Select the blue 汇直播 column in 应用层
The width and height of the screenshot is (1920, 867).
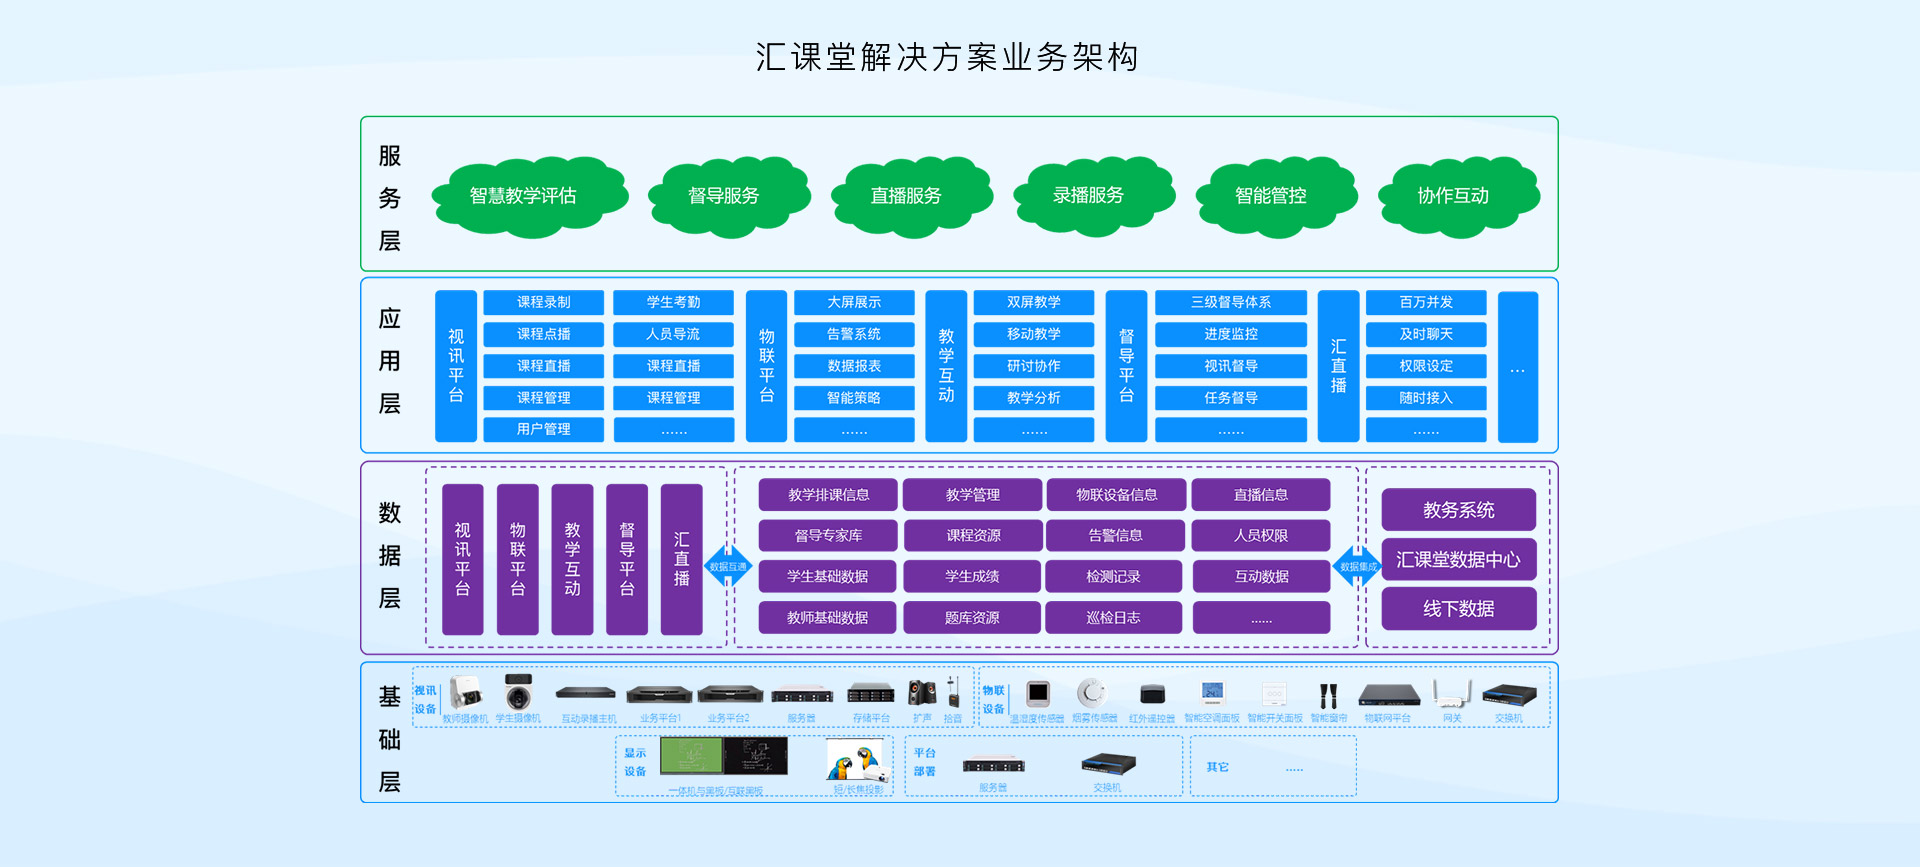click(x=1338, y=366)
